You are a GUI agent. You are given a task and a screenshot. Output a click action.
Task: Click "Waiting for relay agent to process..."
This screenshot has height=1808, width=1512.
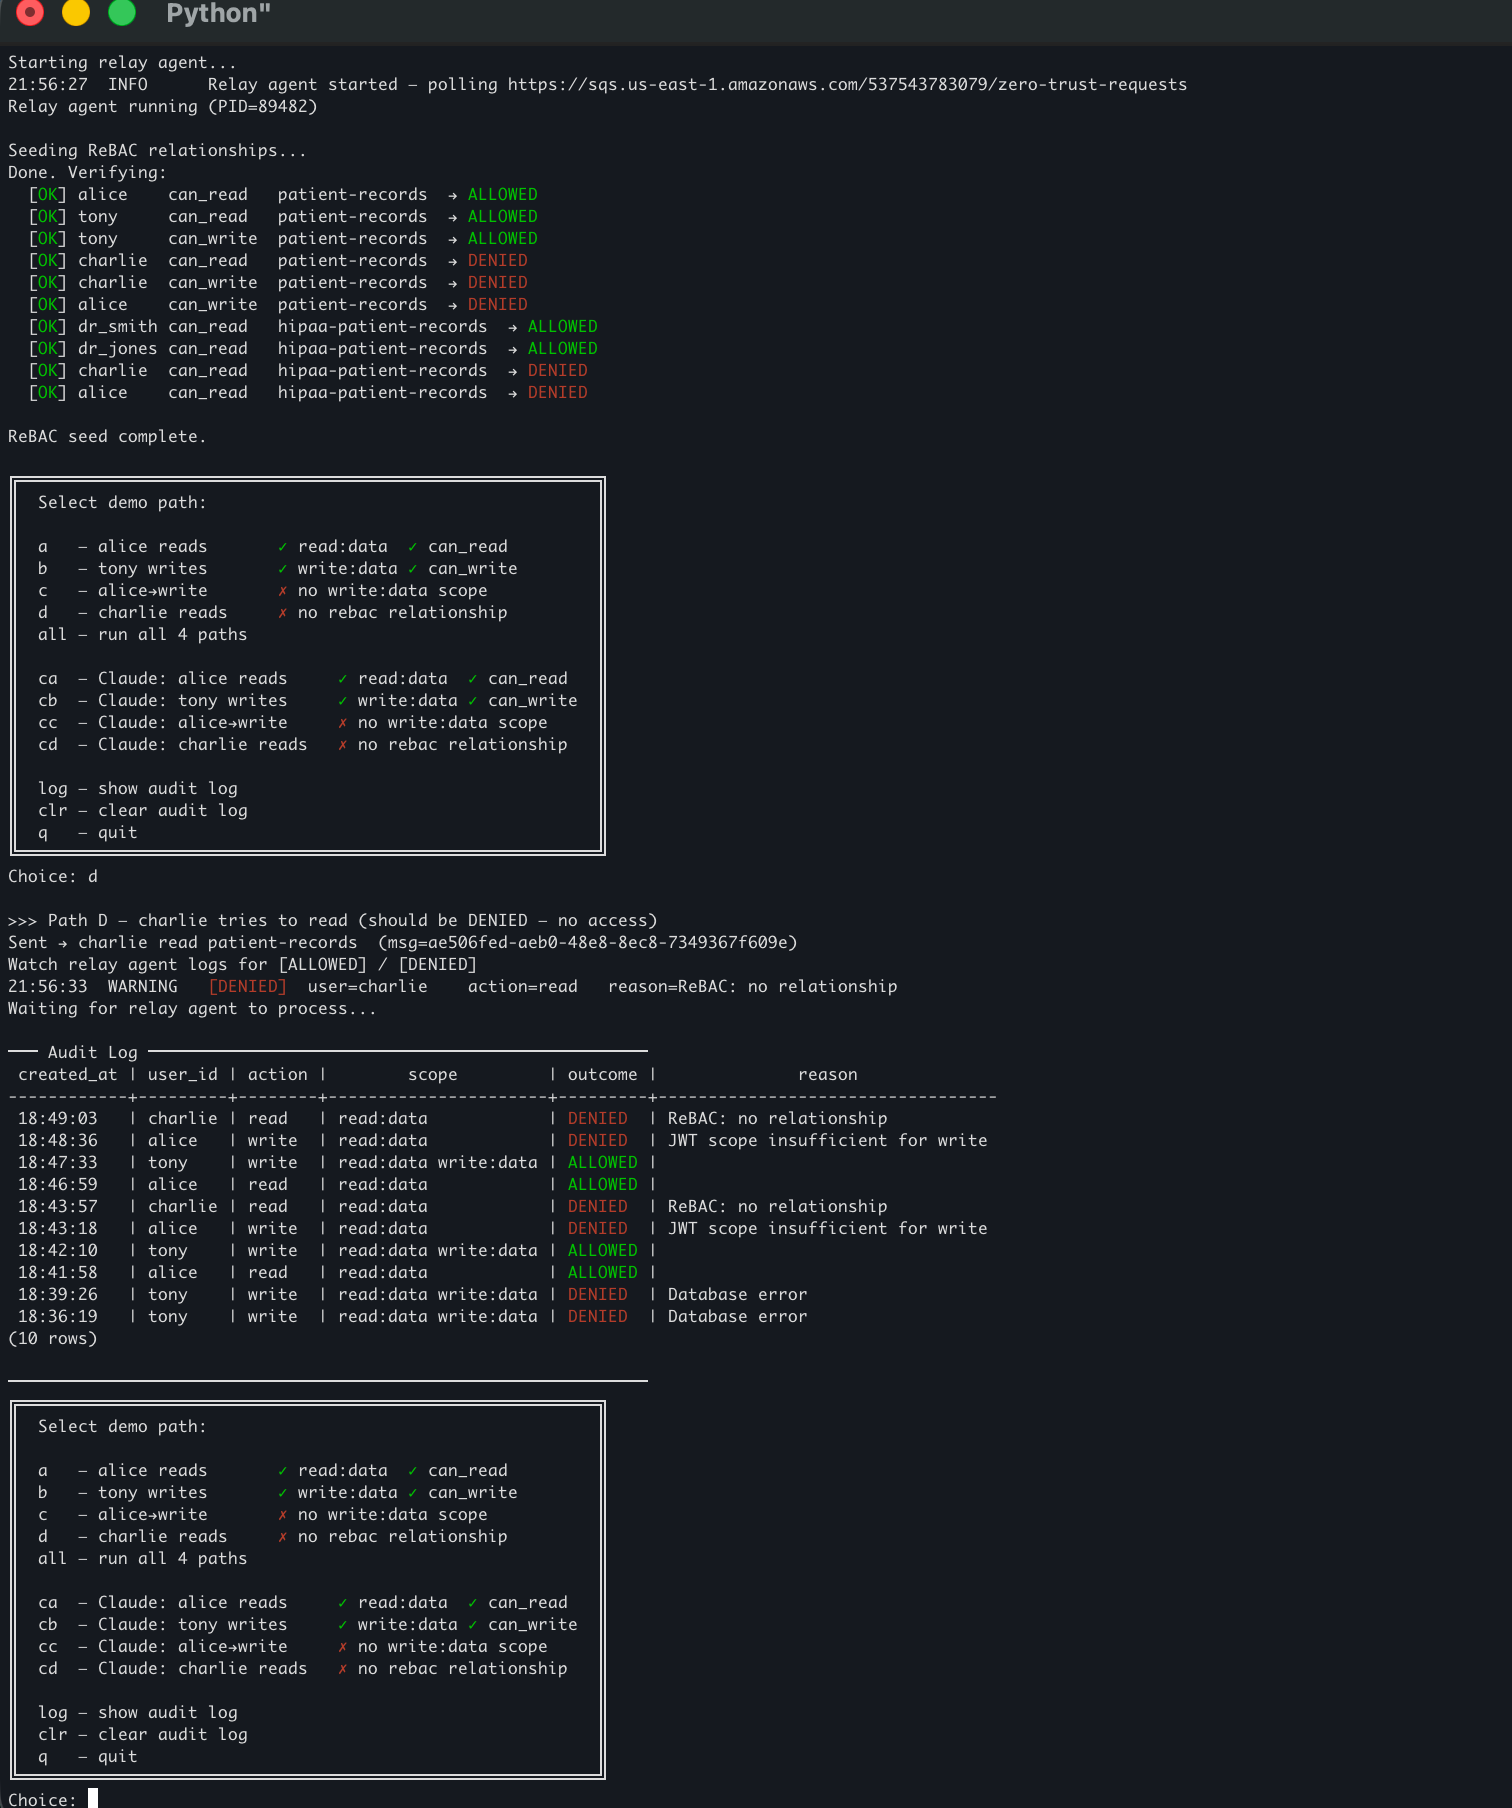click(192, 1009)
